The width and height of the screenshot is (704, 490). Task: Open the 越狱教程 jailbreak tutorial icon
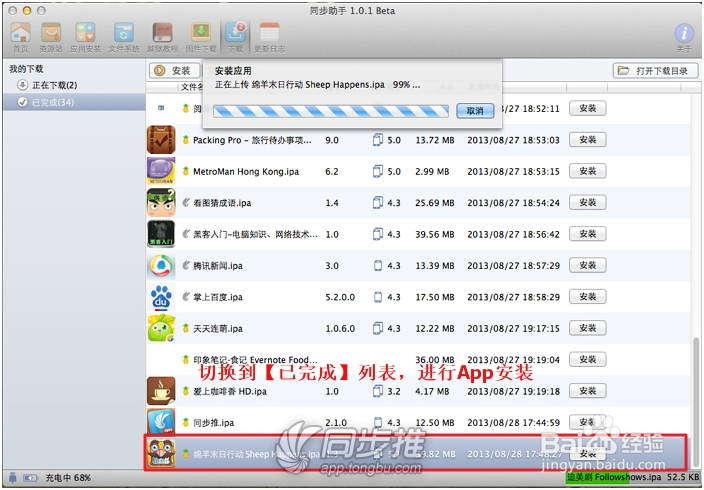(x=163, y=37)
